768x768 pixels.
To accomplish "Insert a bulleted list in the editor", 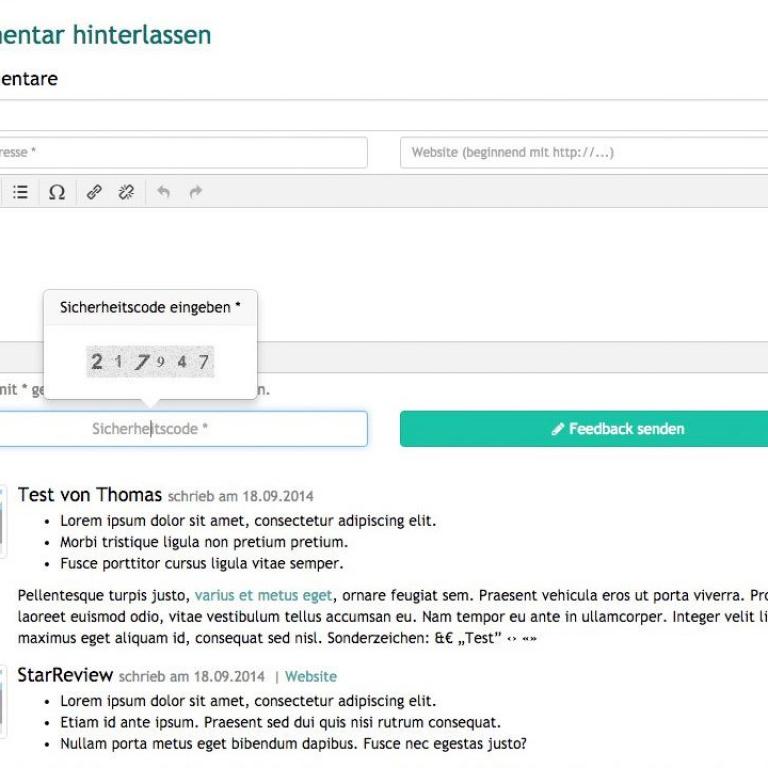I will point(20,192).
